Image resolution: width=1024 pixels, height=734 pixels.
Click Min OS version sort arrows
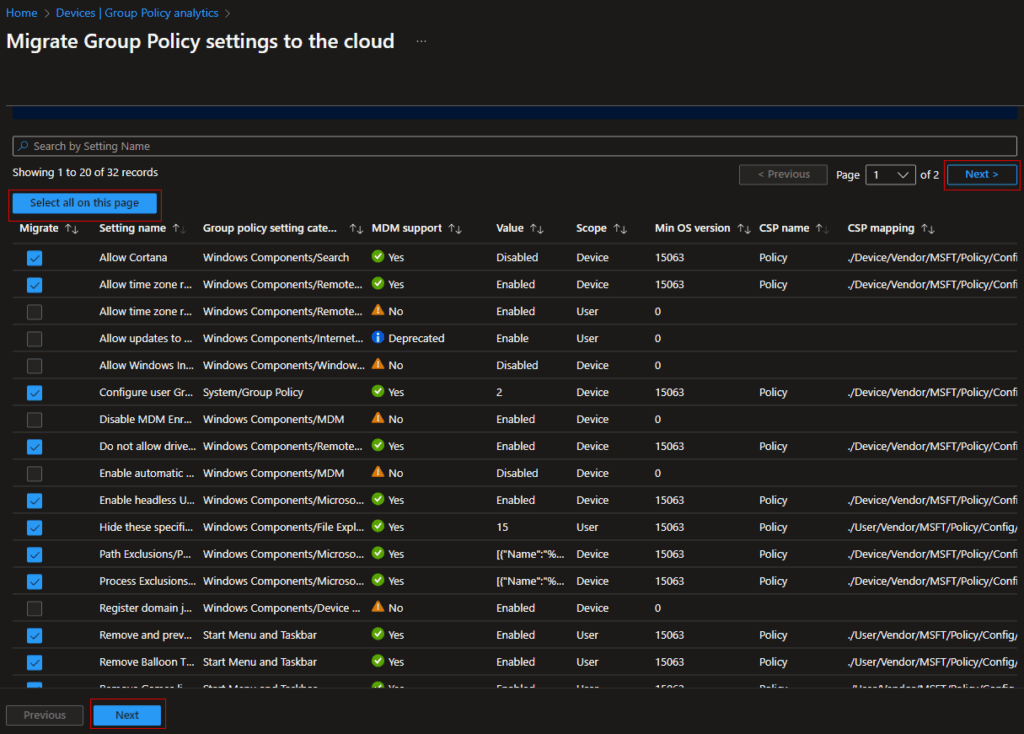(x=743, y=229)
